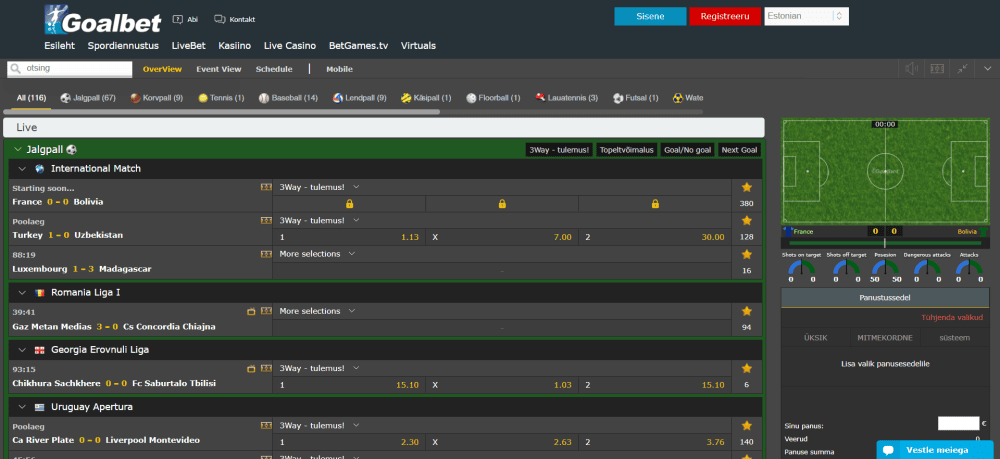This screenshot has height=459, width=1000.
Task: Open More selections for Luxembourg - Madagascar
Action: point(317,254)
